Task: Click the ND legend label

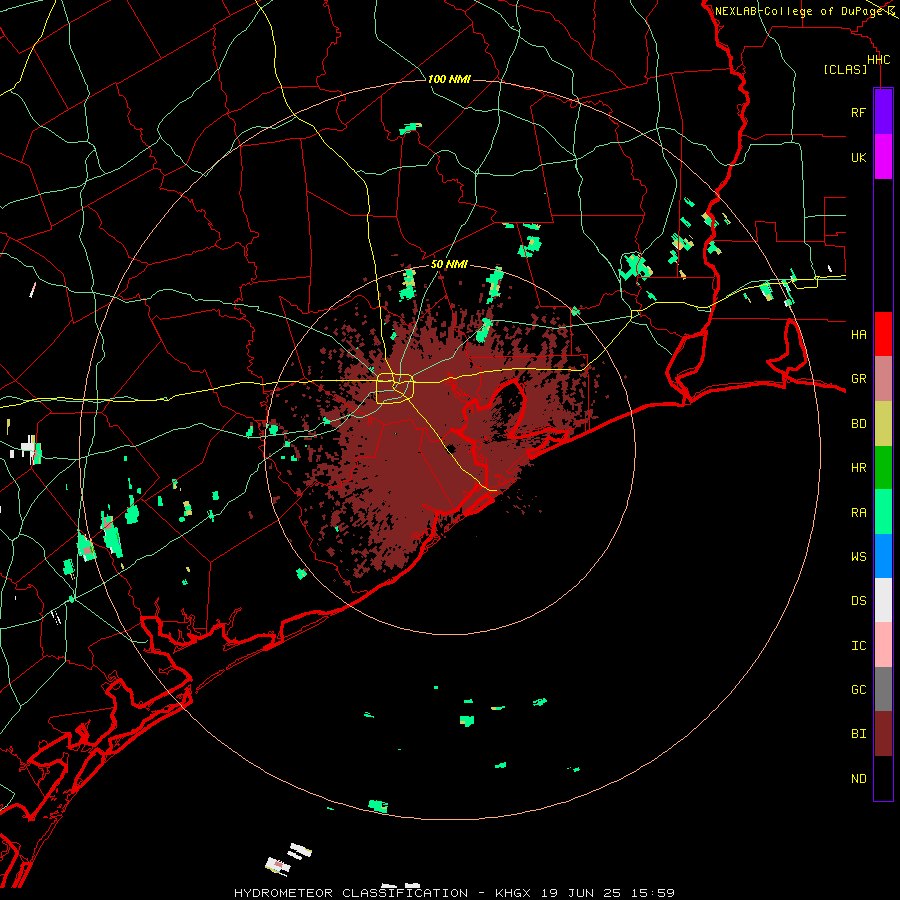Action: pos(858,779)
